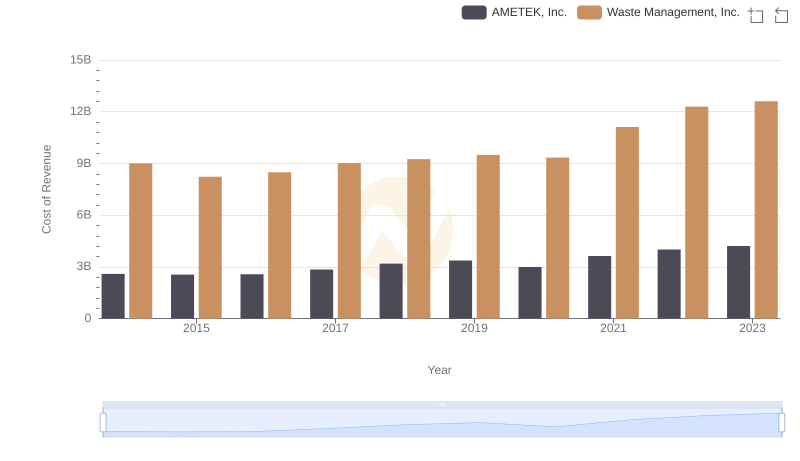Click the 2019 x-axis label
The height and width of the screenshot is (461, 800).
coord(474,328)
